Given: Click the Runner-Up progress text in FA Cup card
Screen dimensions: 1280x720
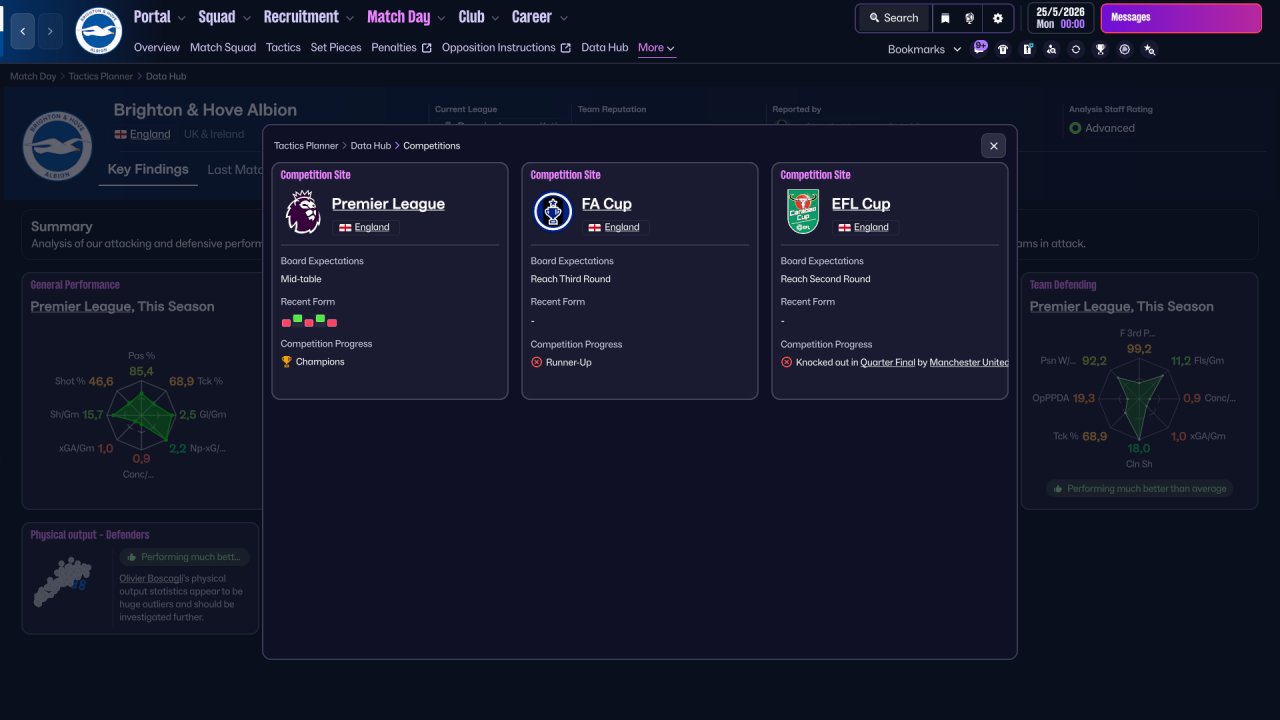Looking at the screenshot, I should pos(569,363).
